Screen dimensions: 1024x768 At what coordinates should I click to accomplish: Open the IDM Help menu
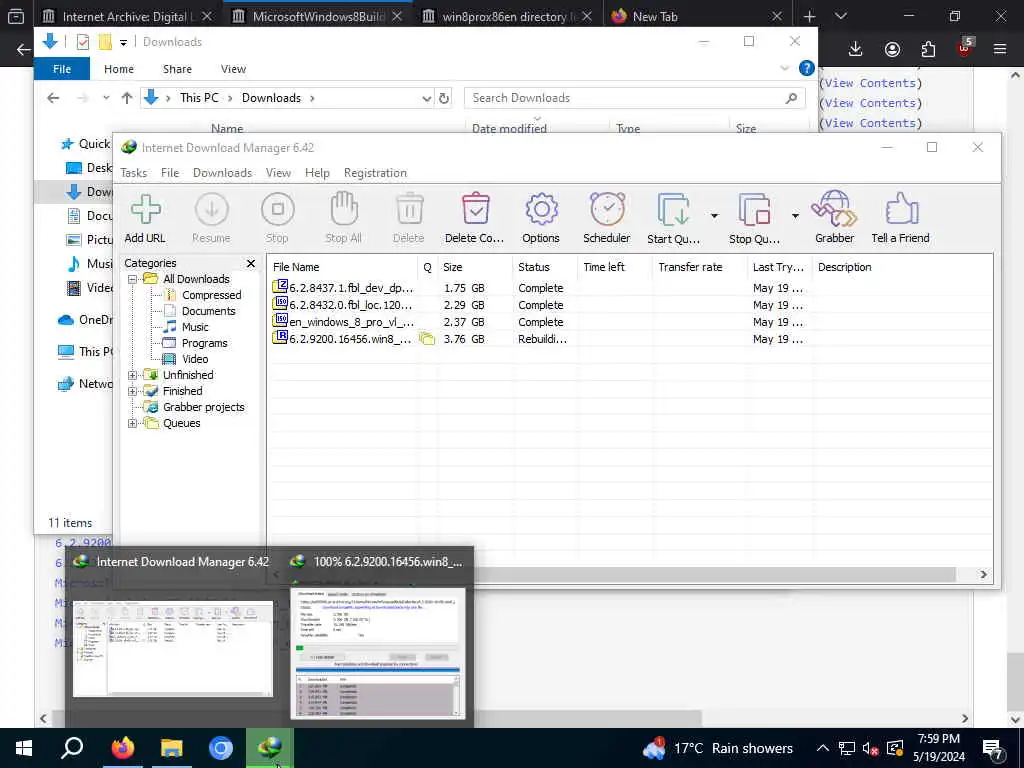tap(317, 173)
